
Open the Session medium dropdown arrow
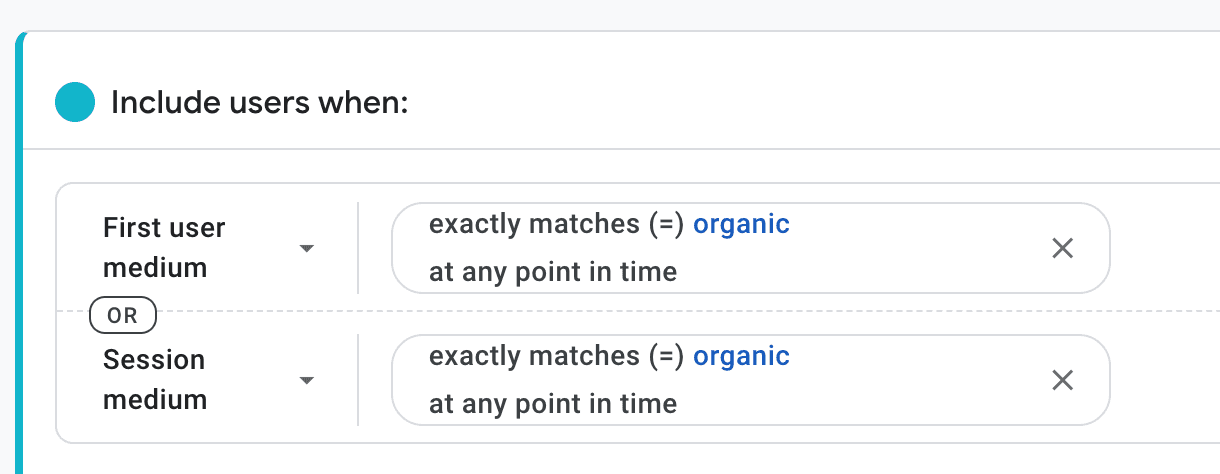(x=307, y=380)
